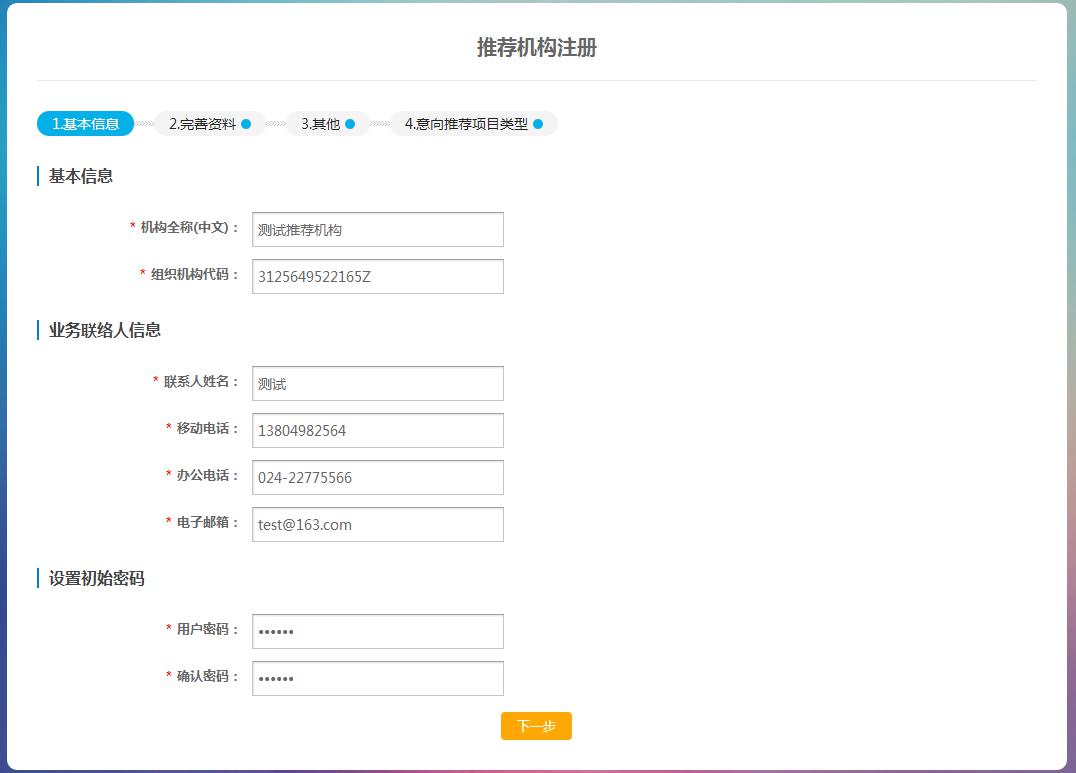Focus the 确认密码 password field
This screenshot has width=1076, height=773.
[x=377, y=678]
